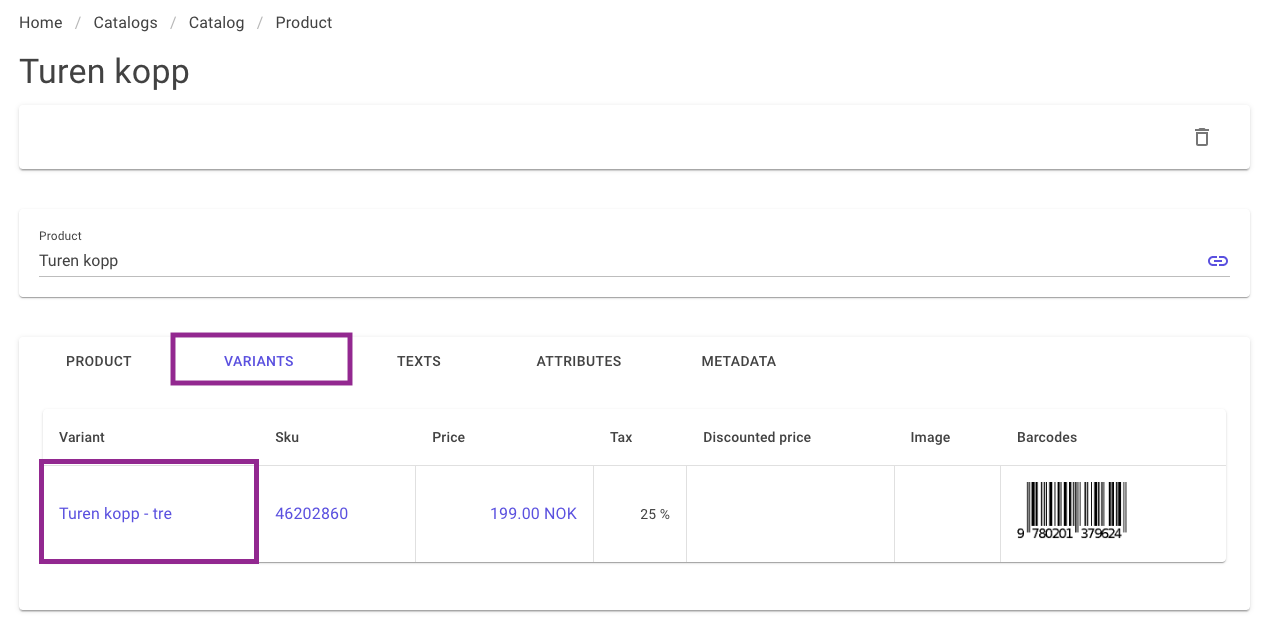Click the Product breadcrumb item
The width and height of the screenshot is (1266, 624).
pyautogui.click(x=304, y=22)
